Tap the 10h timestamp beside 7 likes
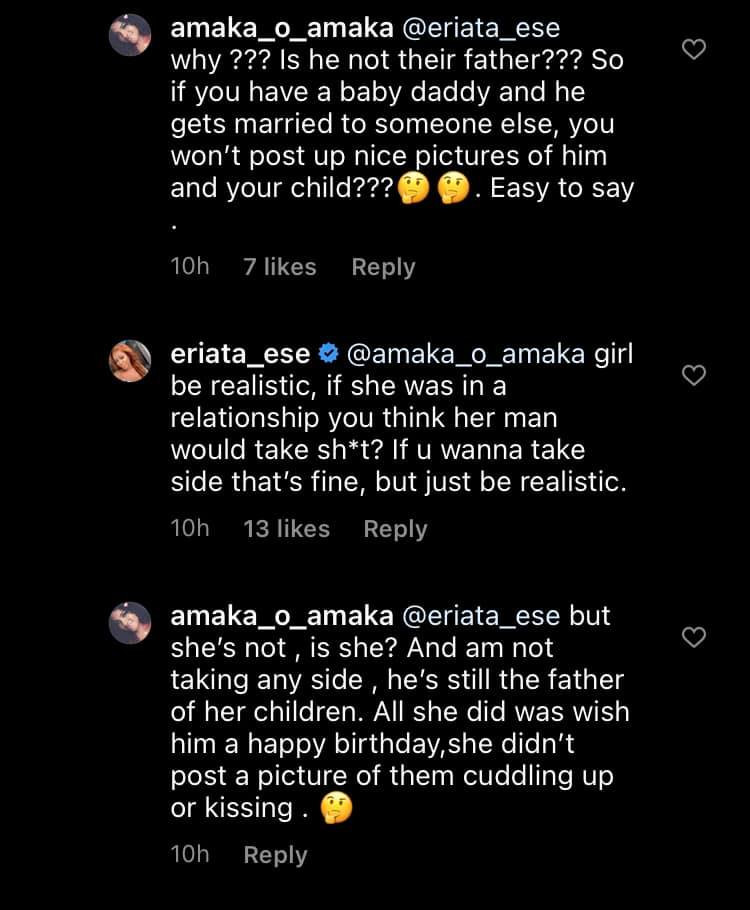The width and height of the screenshot is (750, 910). click(190, 267)
